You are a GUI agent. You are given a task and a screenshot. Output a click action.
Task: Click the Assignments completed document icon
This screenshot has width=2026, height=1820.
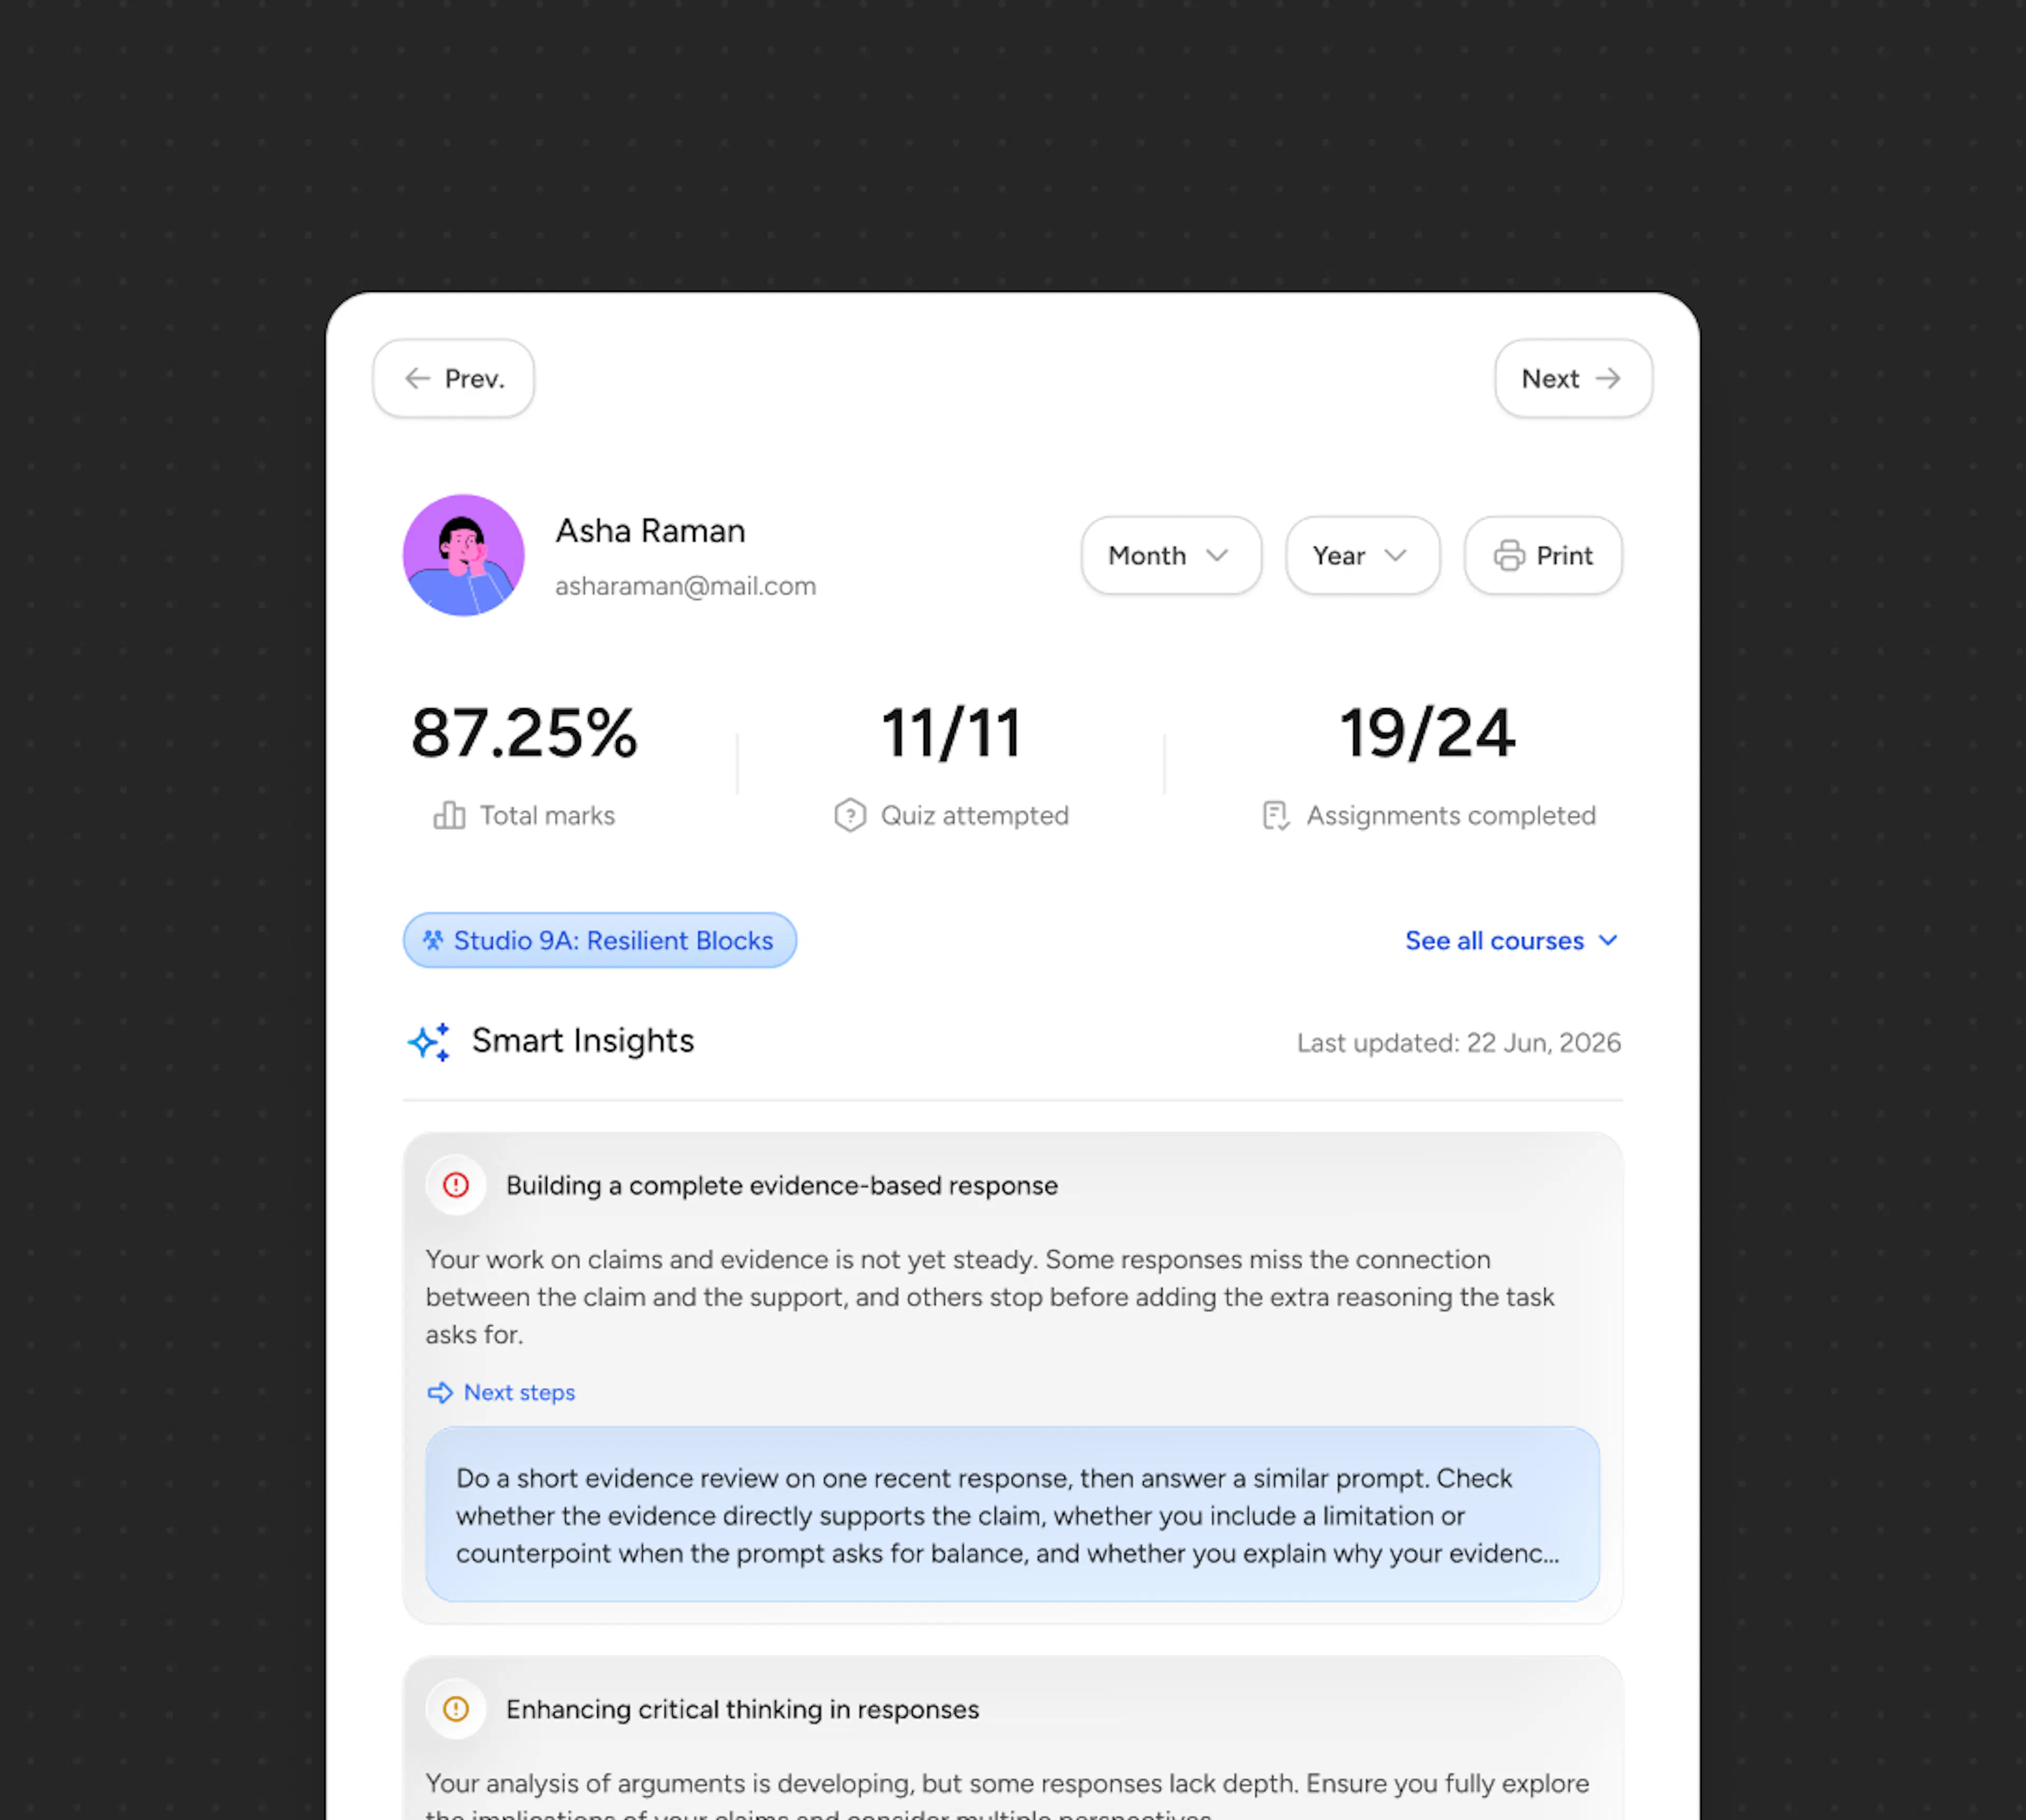1275,815
